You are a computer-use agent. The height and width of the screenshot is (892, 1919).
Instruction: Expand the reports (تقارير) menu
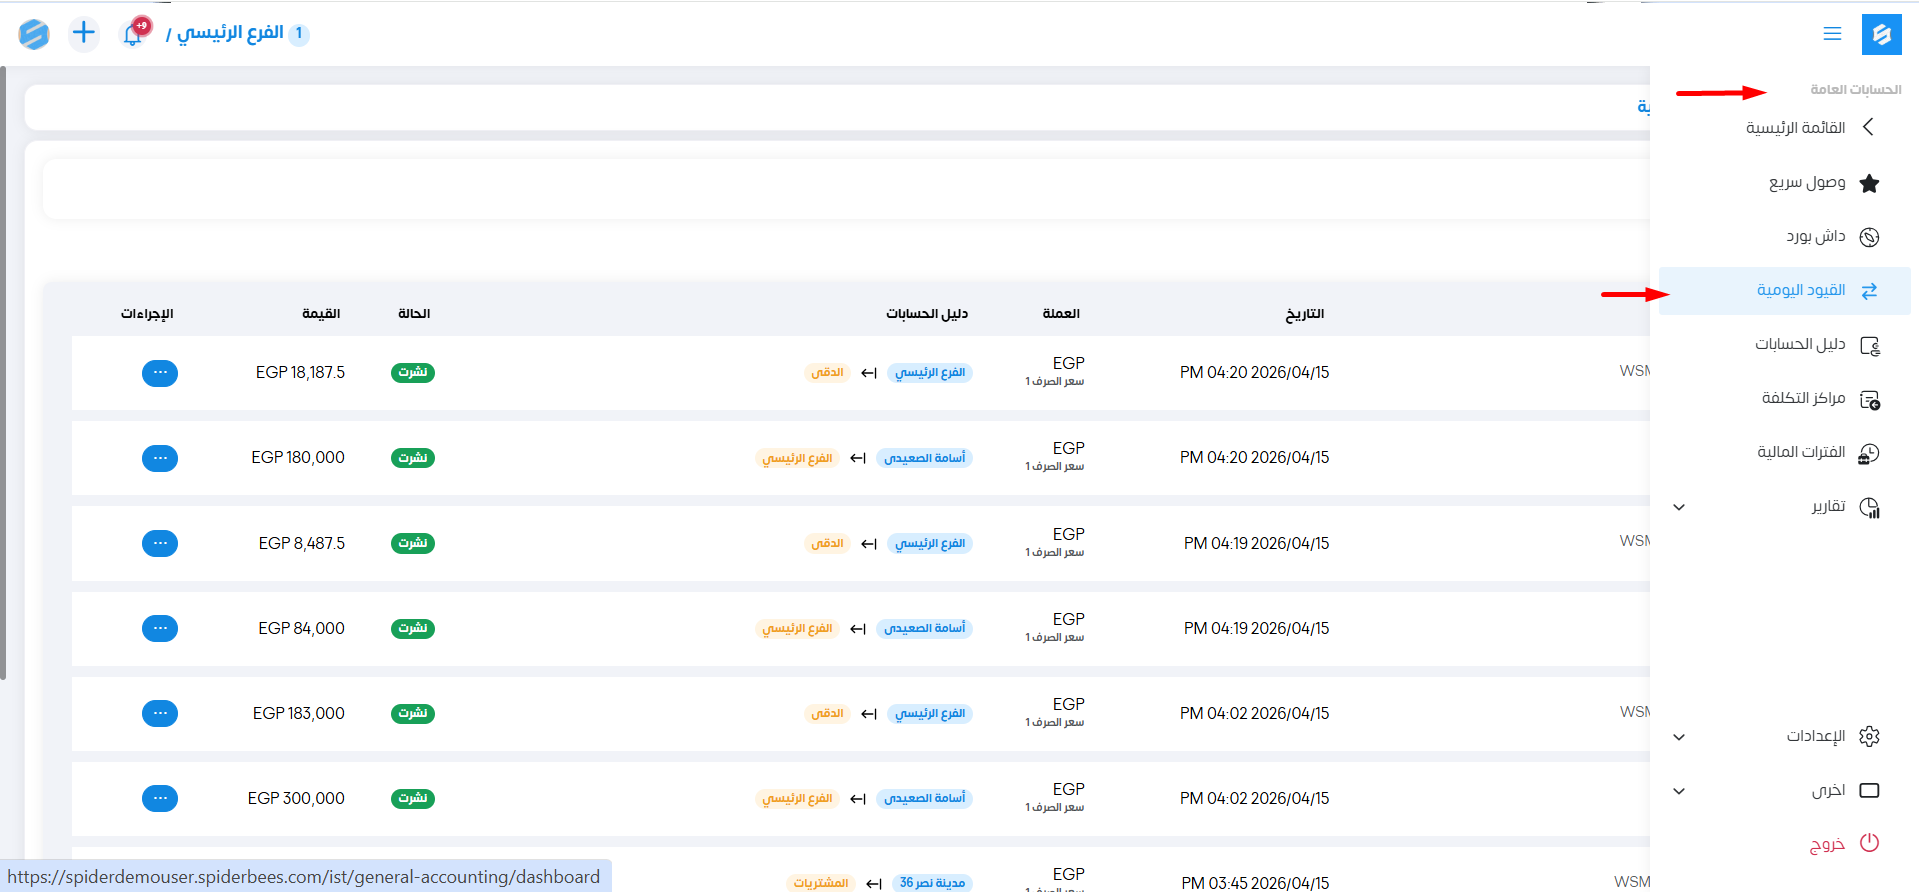(1679, 507)
